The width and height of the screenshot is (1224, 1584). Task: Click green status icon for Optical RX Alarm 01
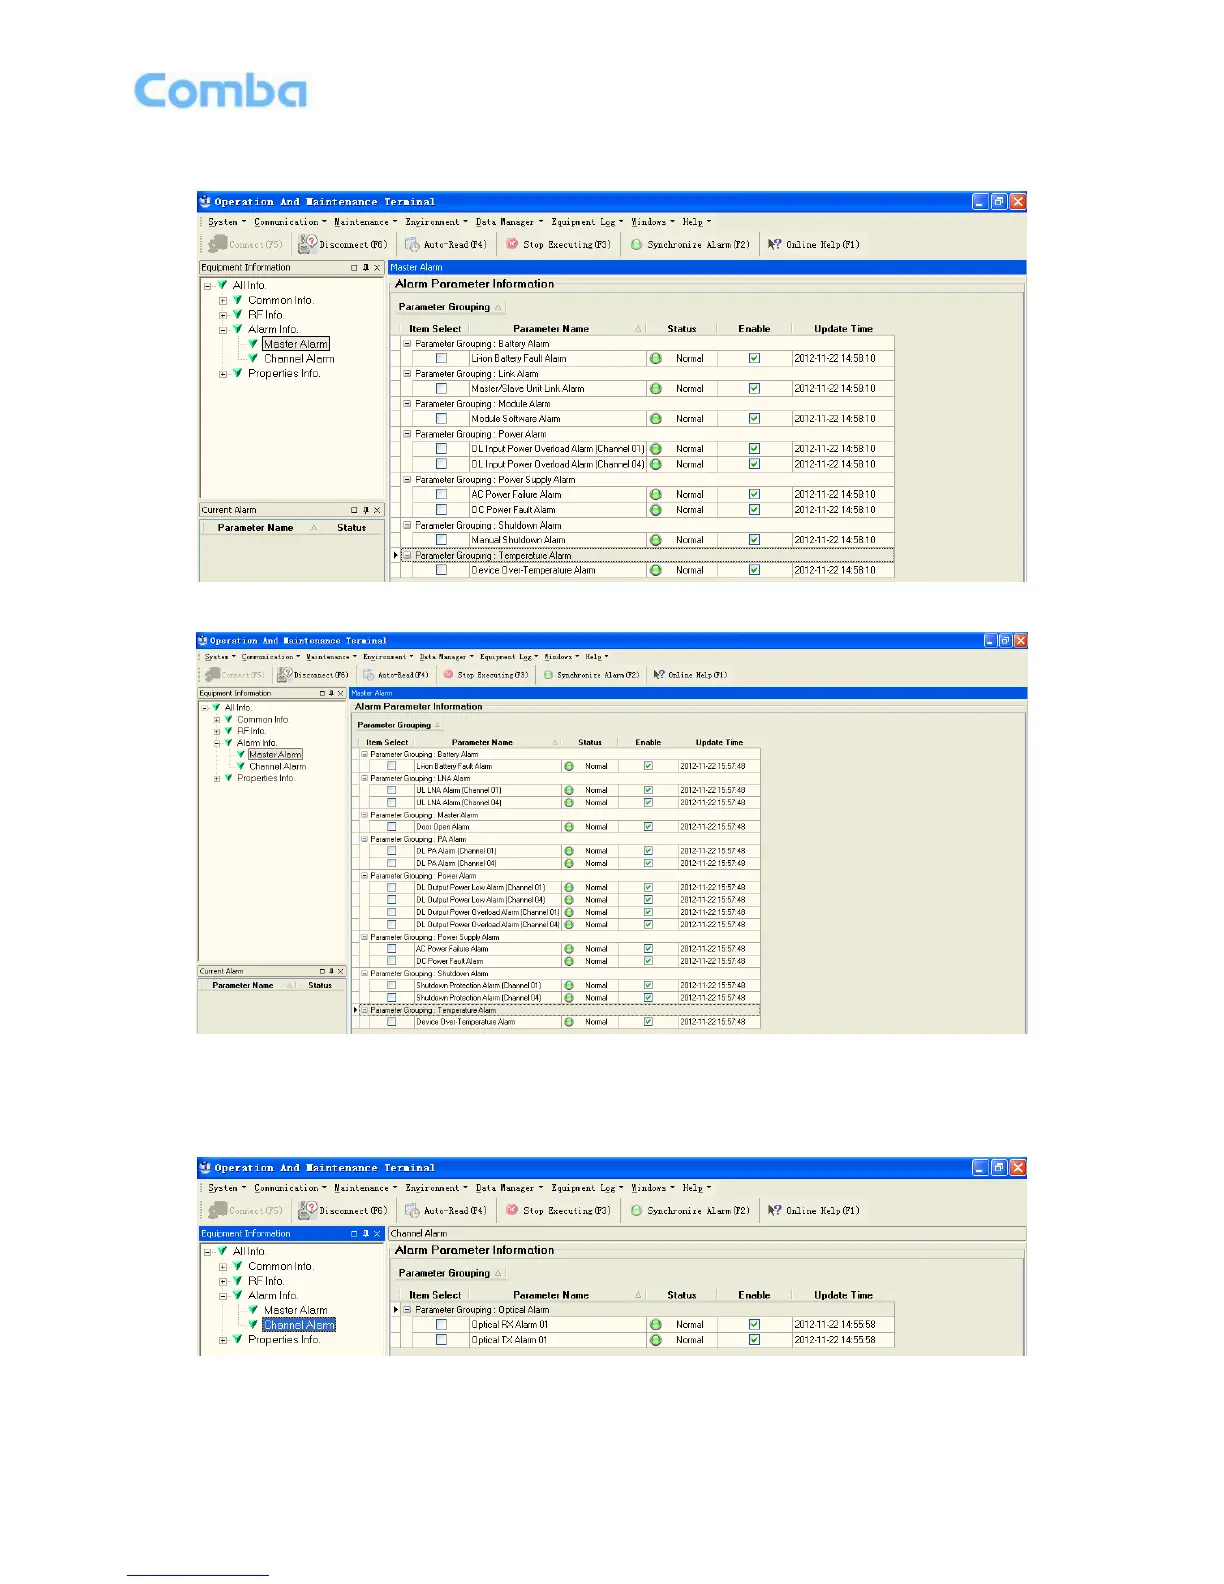coord(656,1325)
